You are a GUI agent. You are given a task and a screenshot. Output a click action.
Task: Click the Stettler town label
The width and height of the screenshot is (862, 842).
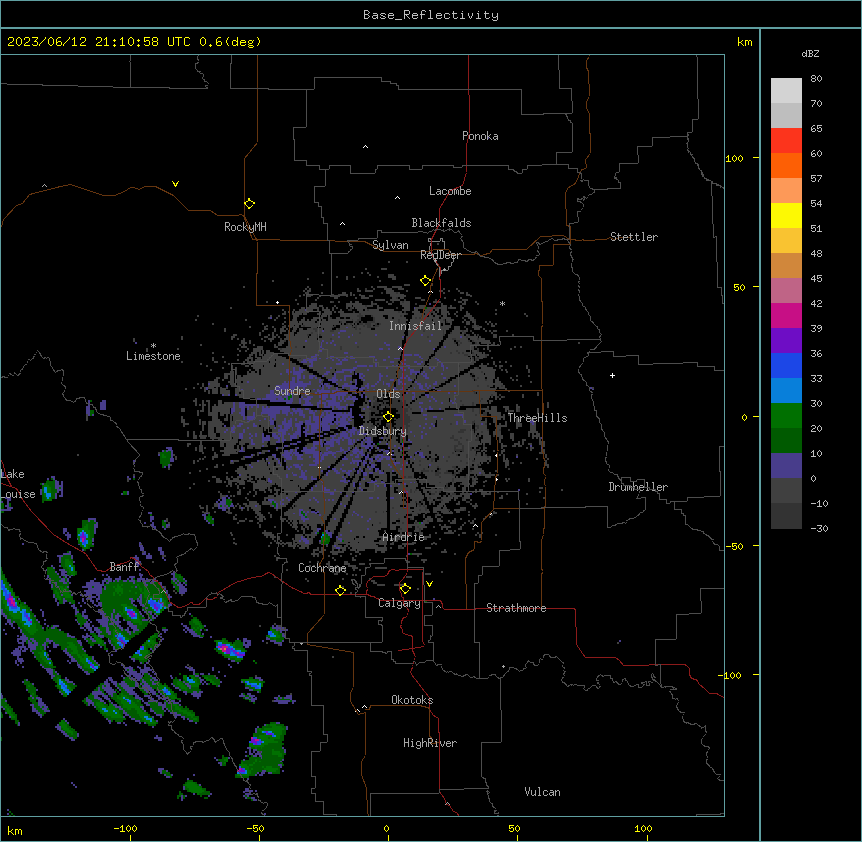tap(634, 237)
